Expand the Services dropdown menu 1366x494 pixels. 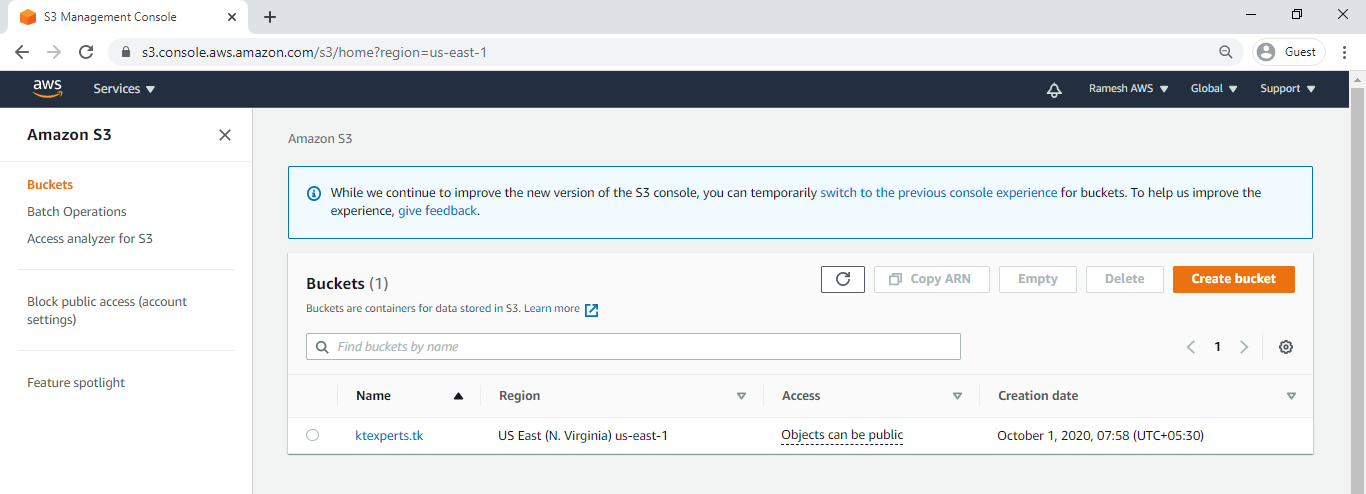click(124, 89)
